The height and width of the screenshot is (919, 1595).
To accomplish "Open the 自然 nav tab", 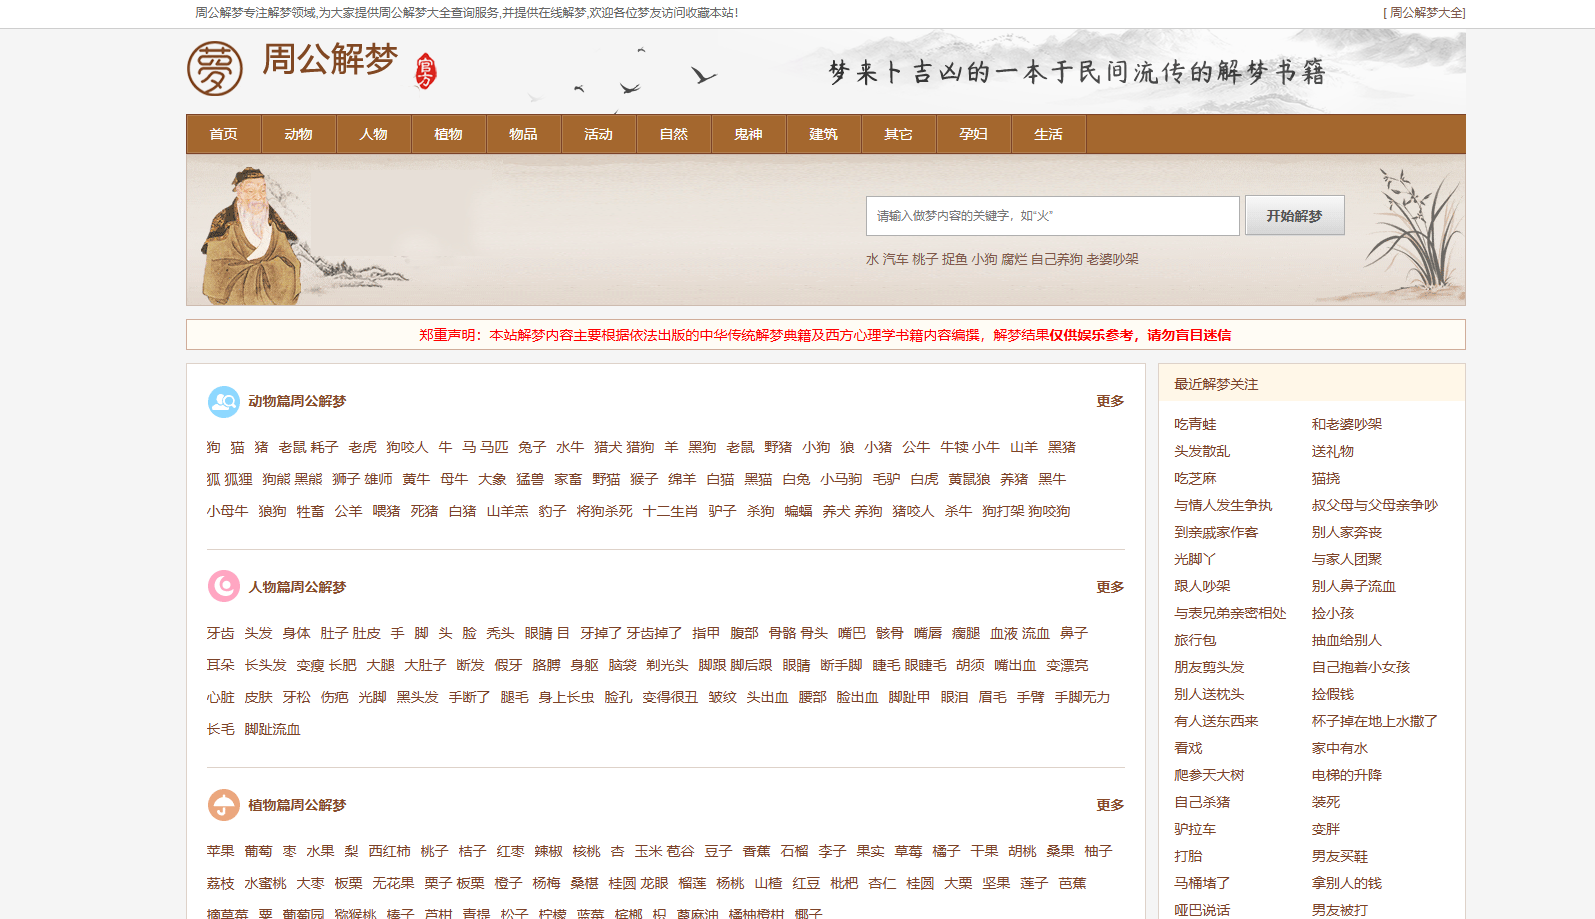I will point(674,134).
